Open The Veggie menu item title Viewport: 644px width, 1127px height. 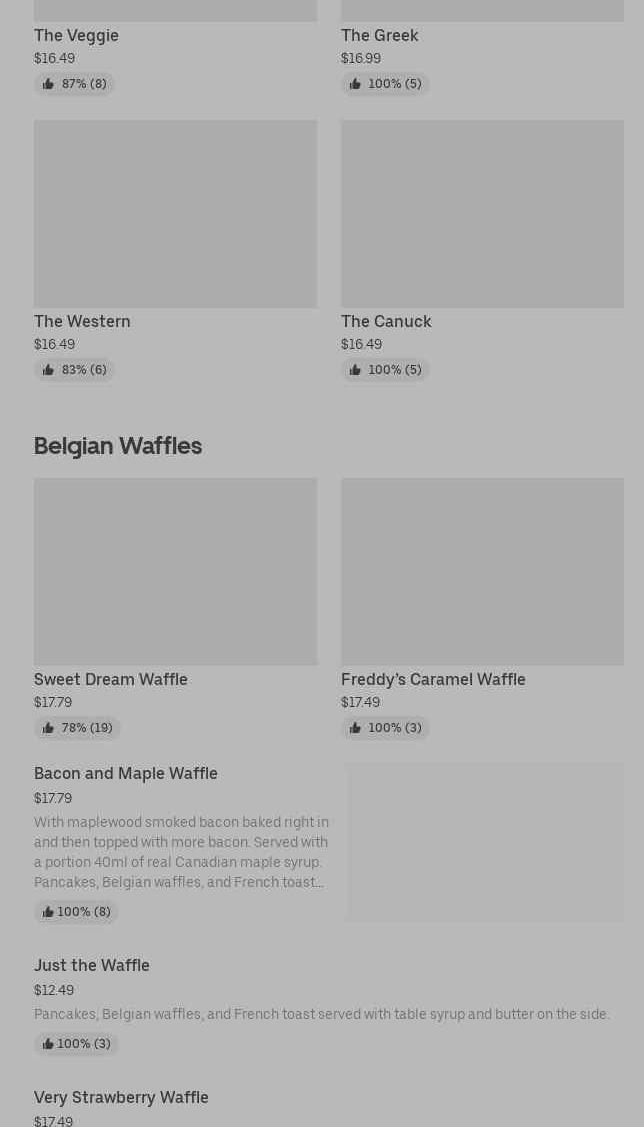[76, 35]
